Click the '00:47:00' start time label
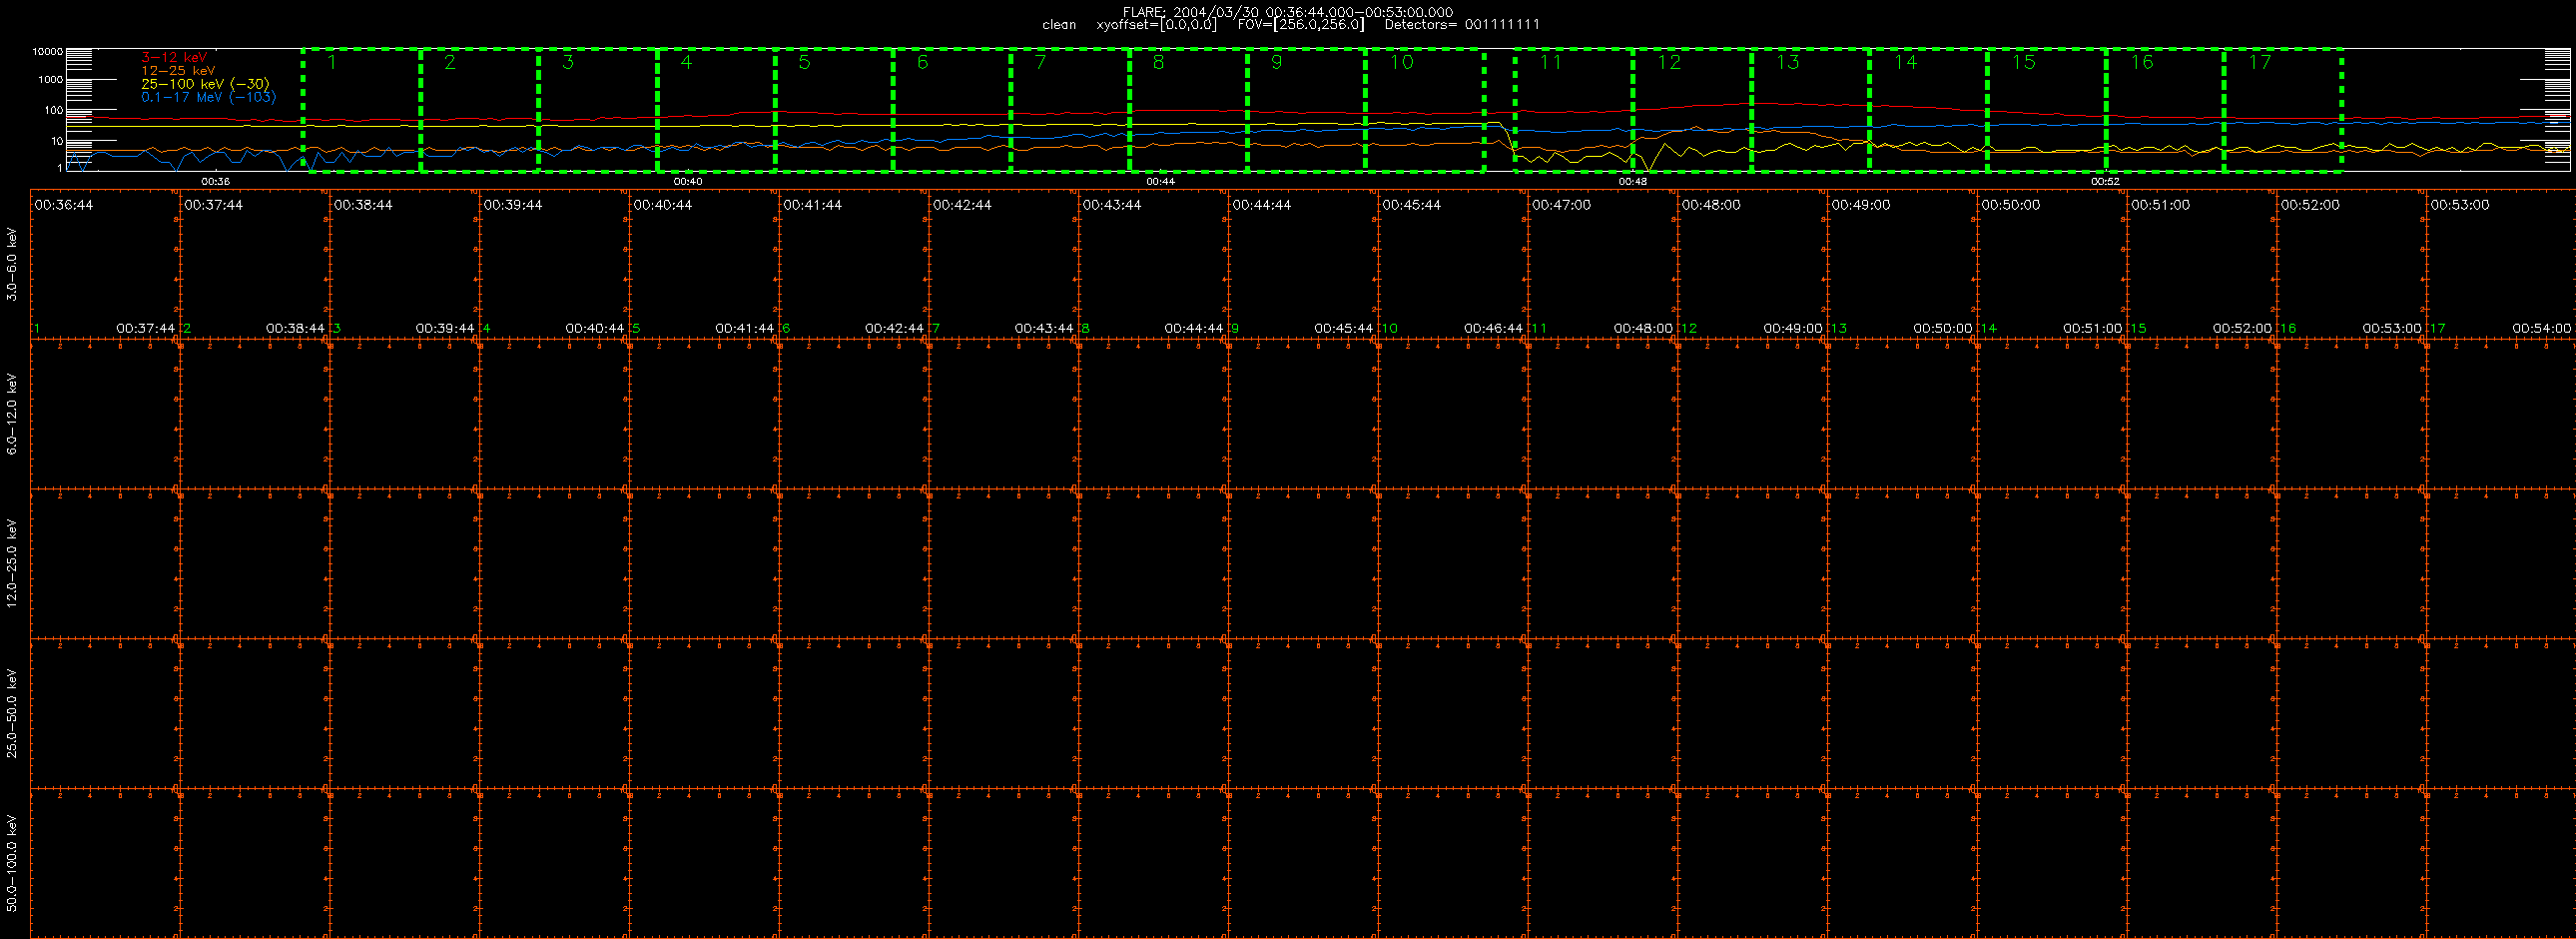The height and width of the screenshot is (939, 2576). coord(1561,205)
